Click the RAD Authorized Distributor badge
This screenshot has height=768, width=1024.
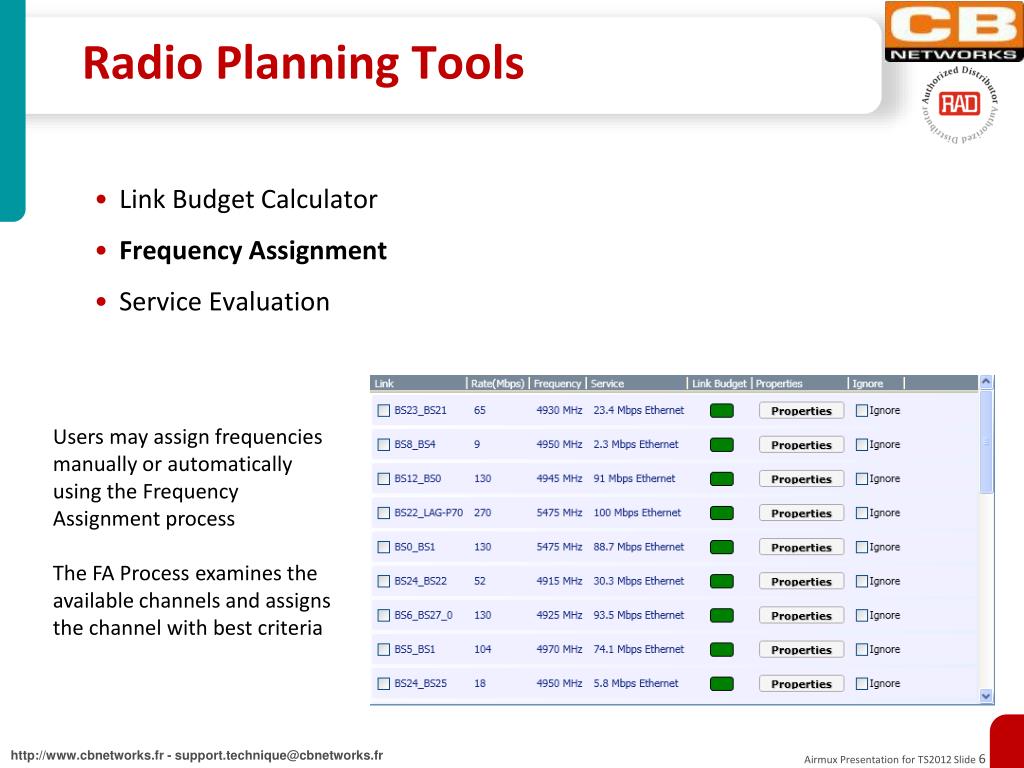point(959,104)
